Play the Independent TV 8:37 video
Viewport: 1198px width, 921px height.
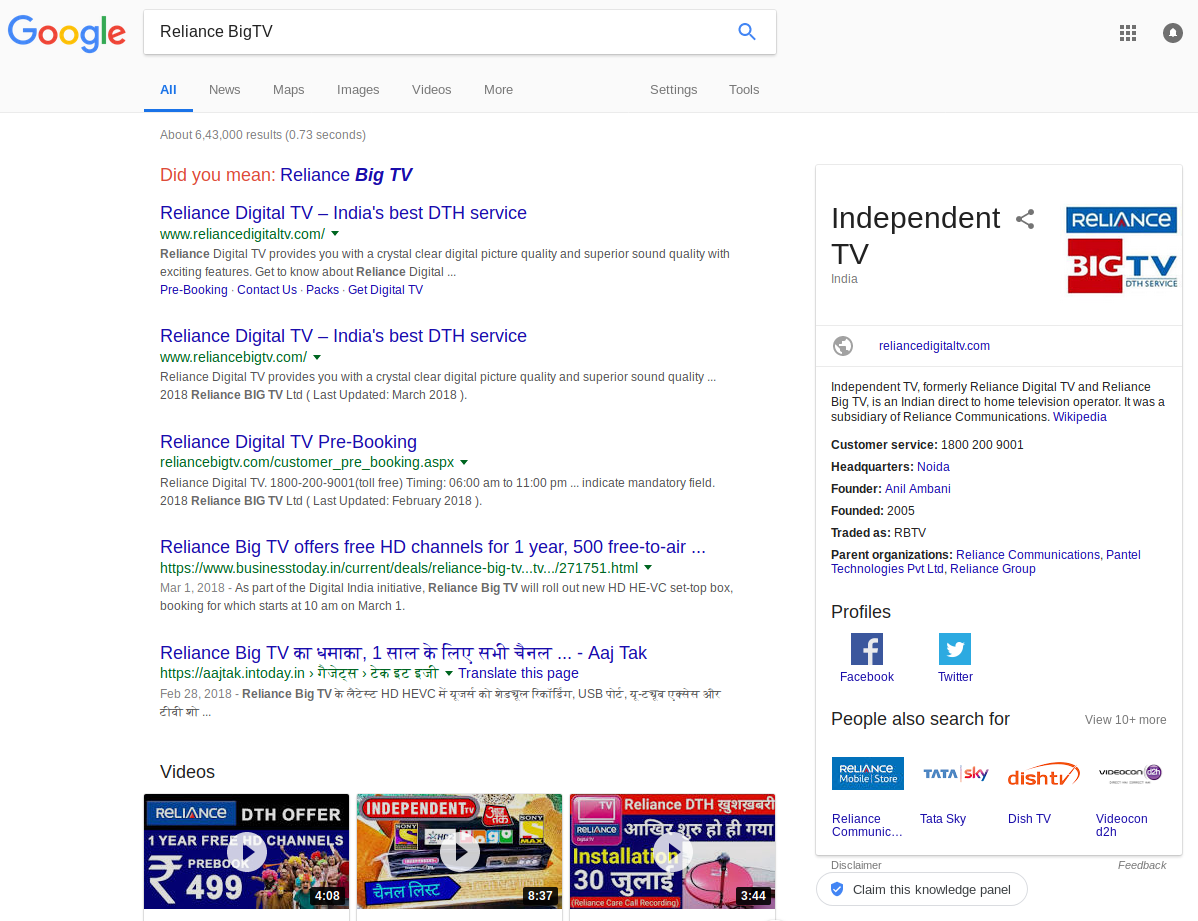459,851
